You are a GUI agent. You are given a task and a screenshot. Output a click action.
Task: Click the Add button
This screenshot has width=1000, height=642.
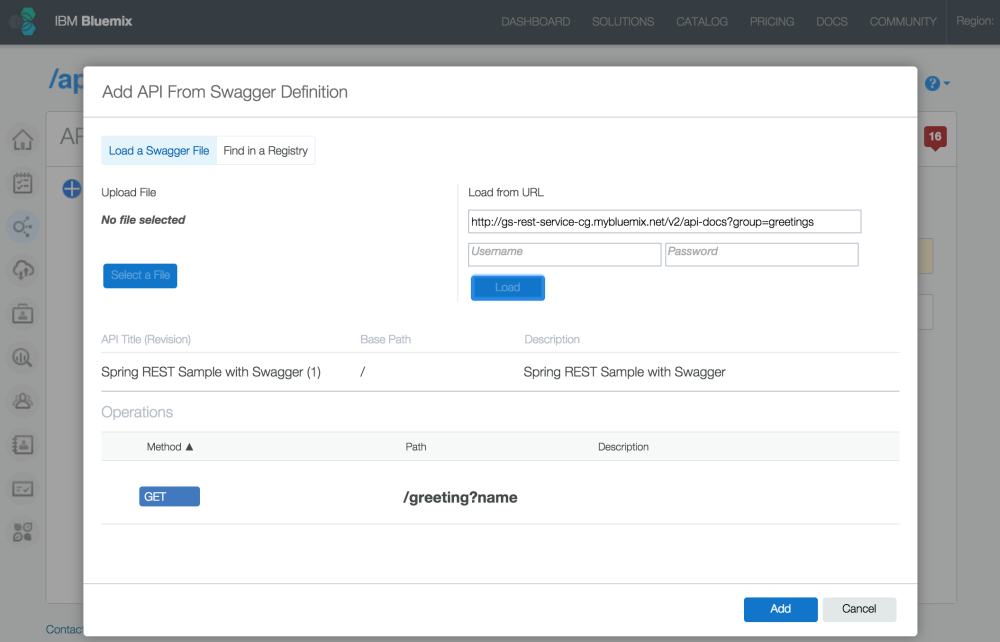click(781, 609)
